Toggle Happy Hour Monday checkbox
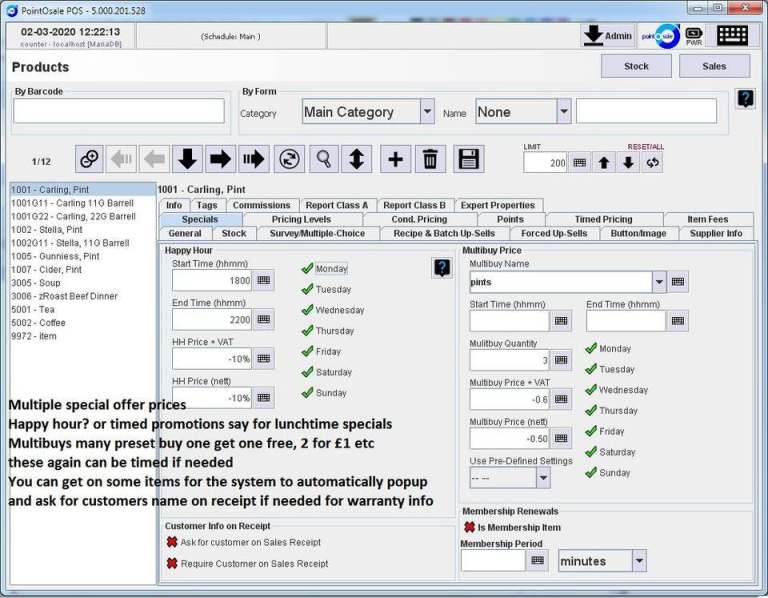Image resolution: width=768 pixels, height=598 pixels. click(x=308, y=268)
